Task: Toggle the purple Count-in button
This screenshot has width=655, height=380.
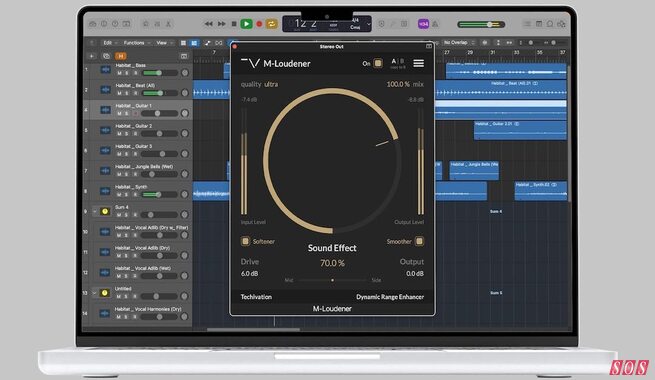Action: [x=423, y=24]
